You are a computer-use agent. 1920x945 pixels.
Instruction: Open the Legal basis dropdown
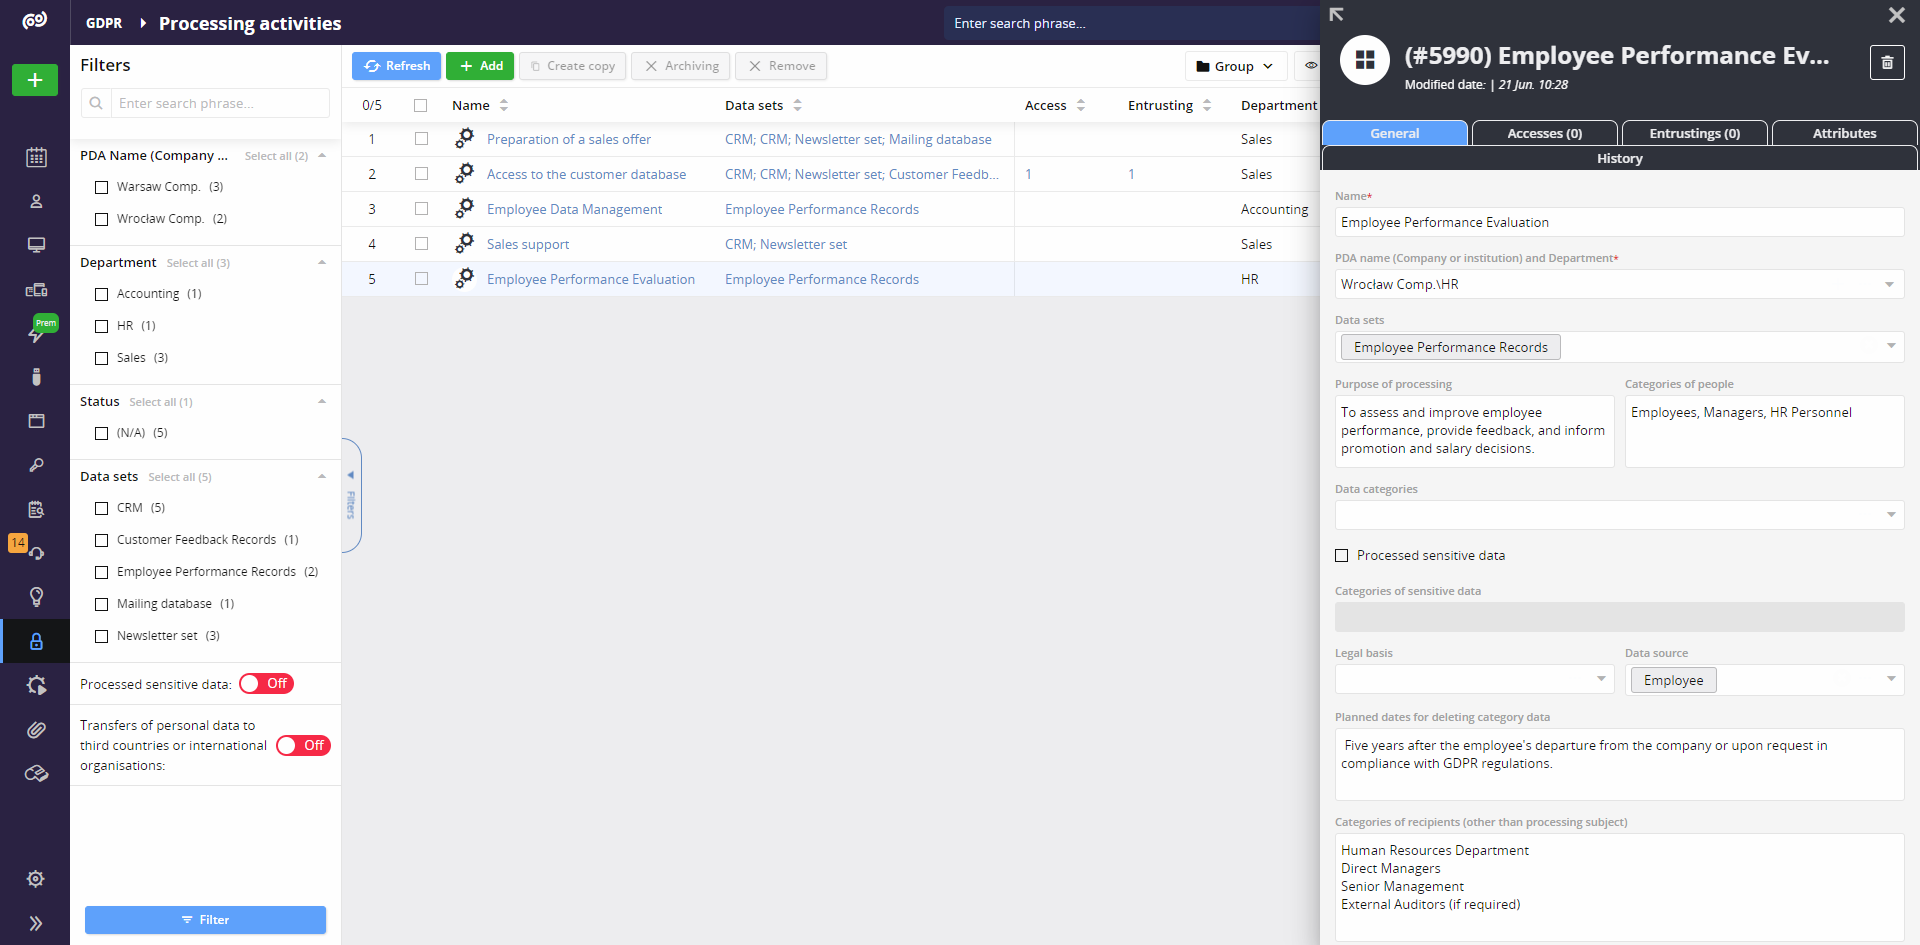(1474, 679)
